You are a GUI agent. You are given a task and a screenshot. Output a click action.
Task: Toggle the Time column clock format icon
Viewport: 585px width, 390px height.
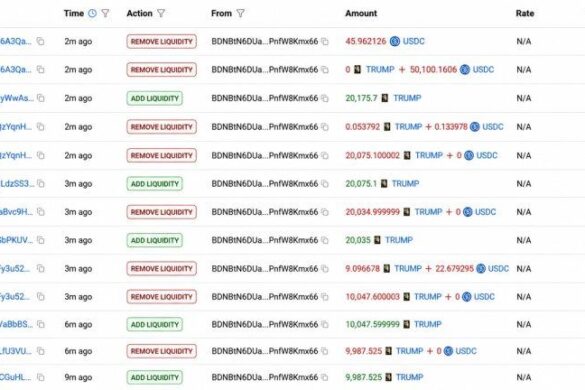click(92, 13)
